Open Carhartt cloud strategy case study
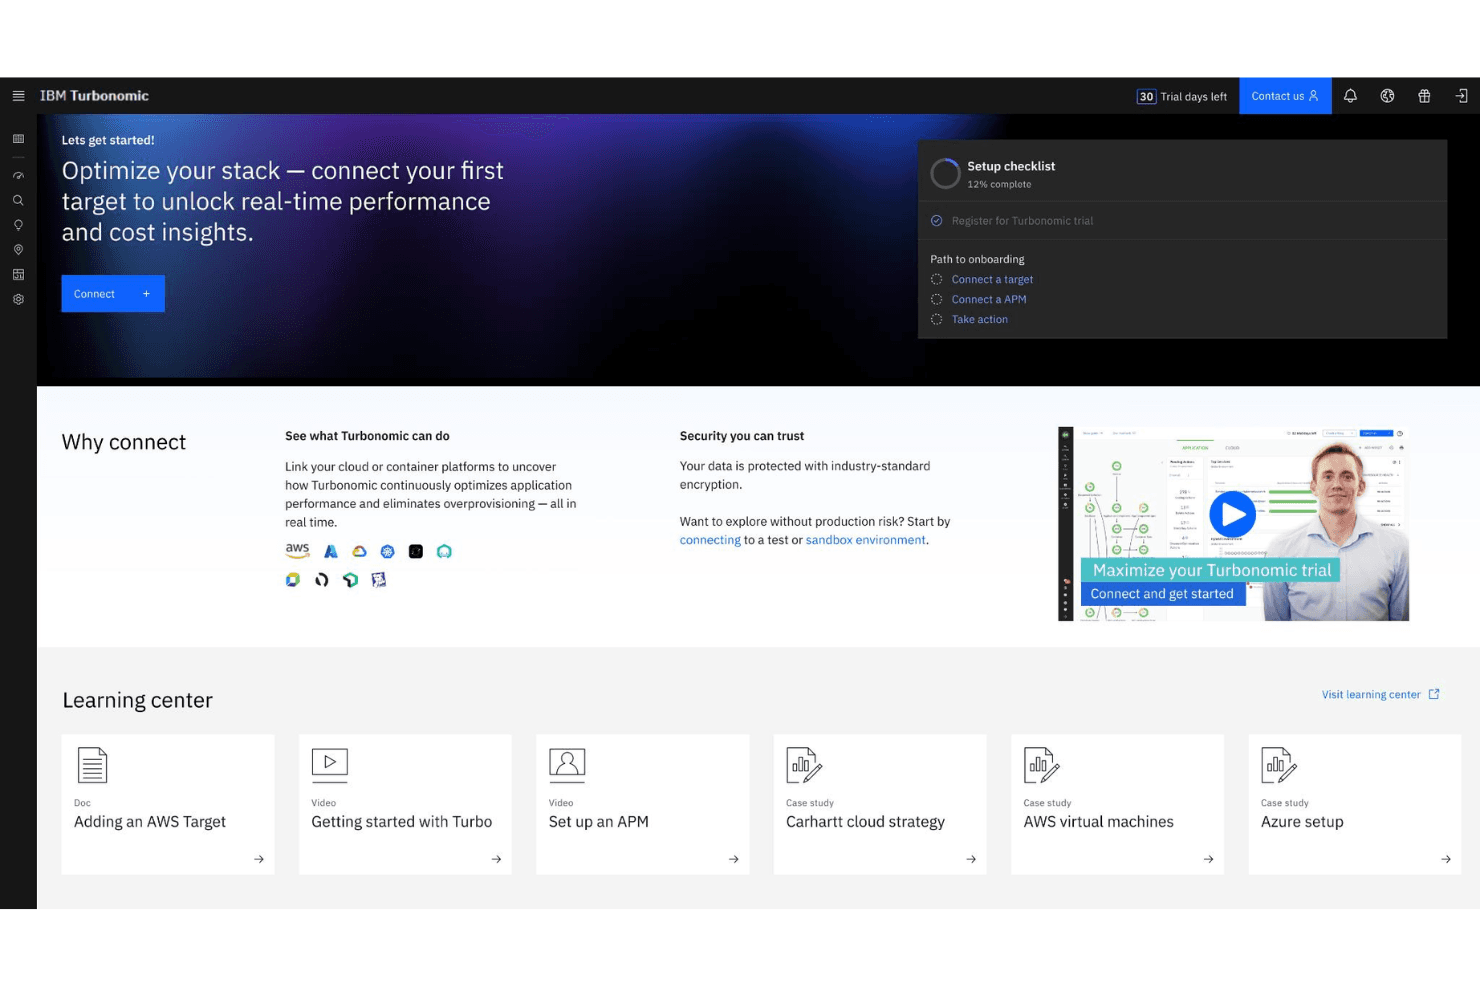The height and width of the screenshot is (987, 1480). (x=880, y=804)
